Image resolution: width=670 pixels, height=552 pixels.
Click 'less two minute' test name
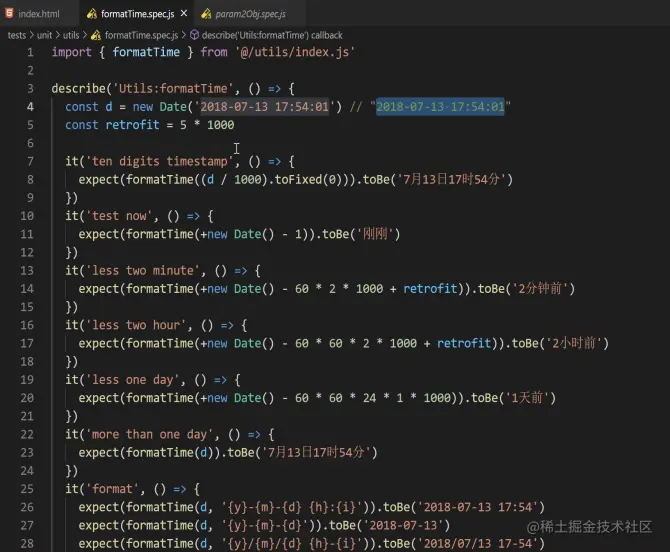click(143, 270)
